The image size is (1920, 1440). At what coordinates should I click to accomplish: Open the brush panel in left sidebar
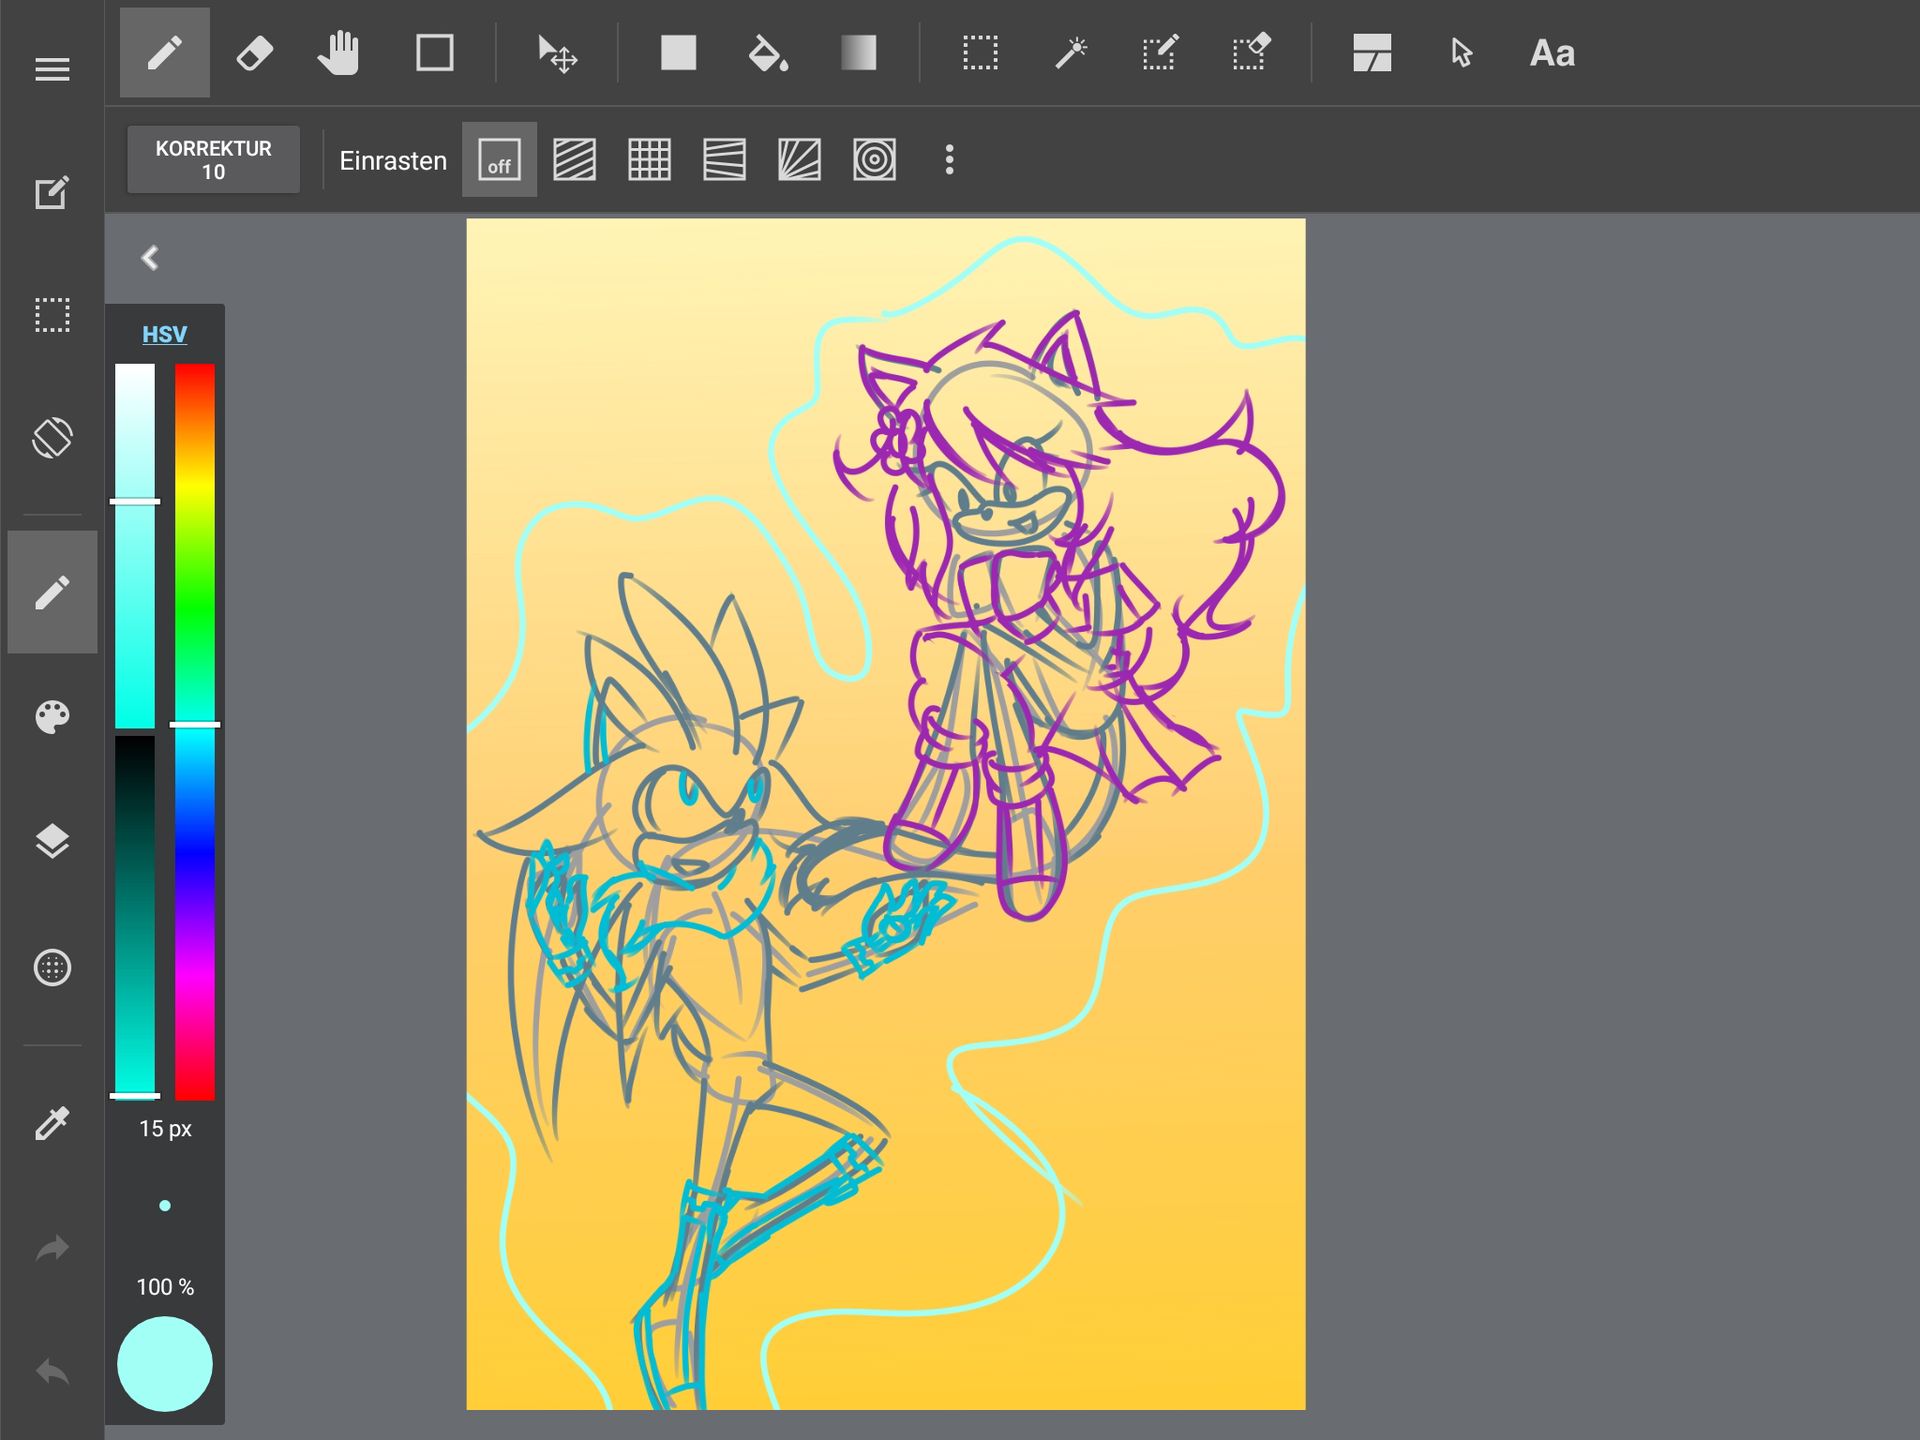point(52,592)
